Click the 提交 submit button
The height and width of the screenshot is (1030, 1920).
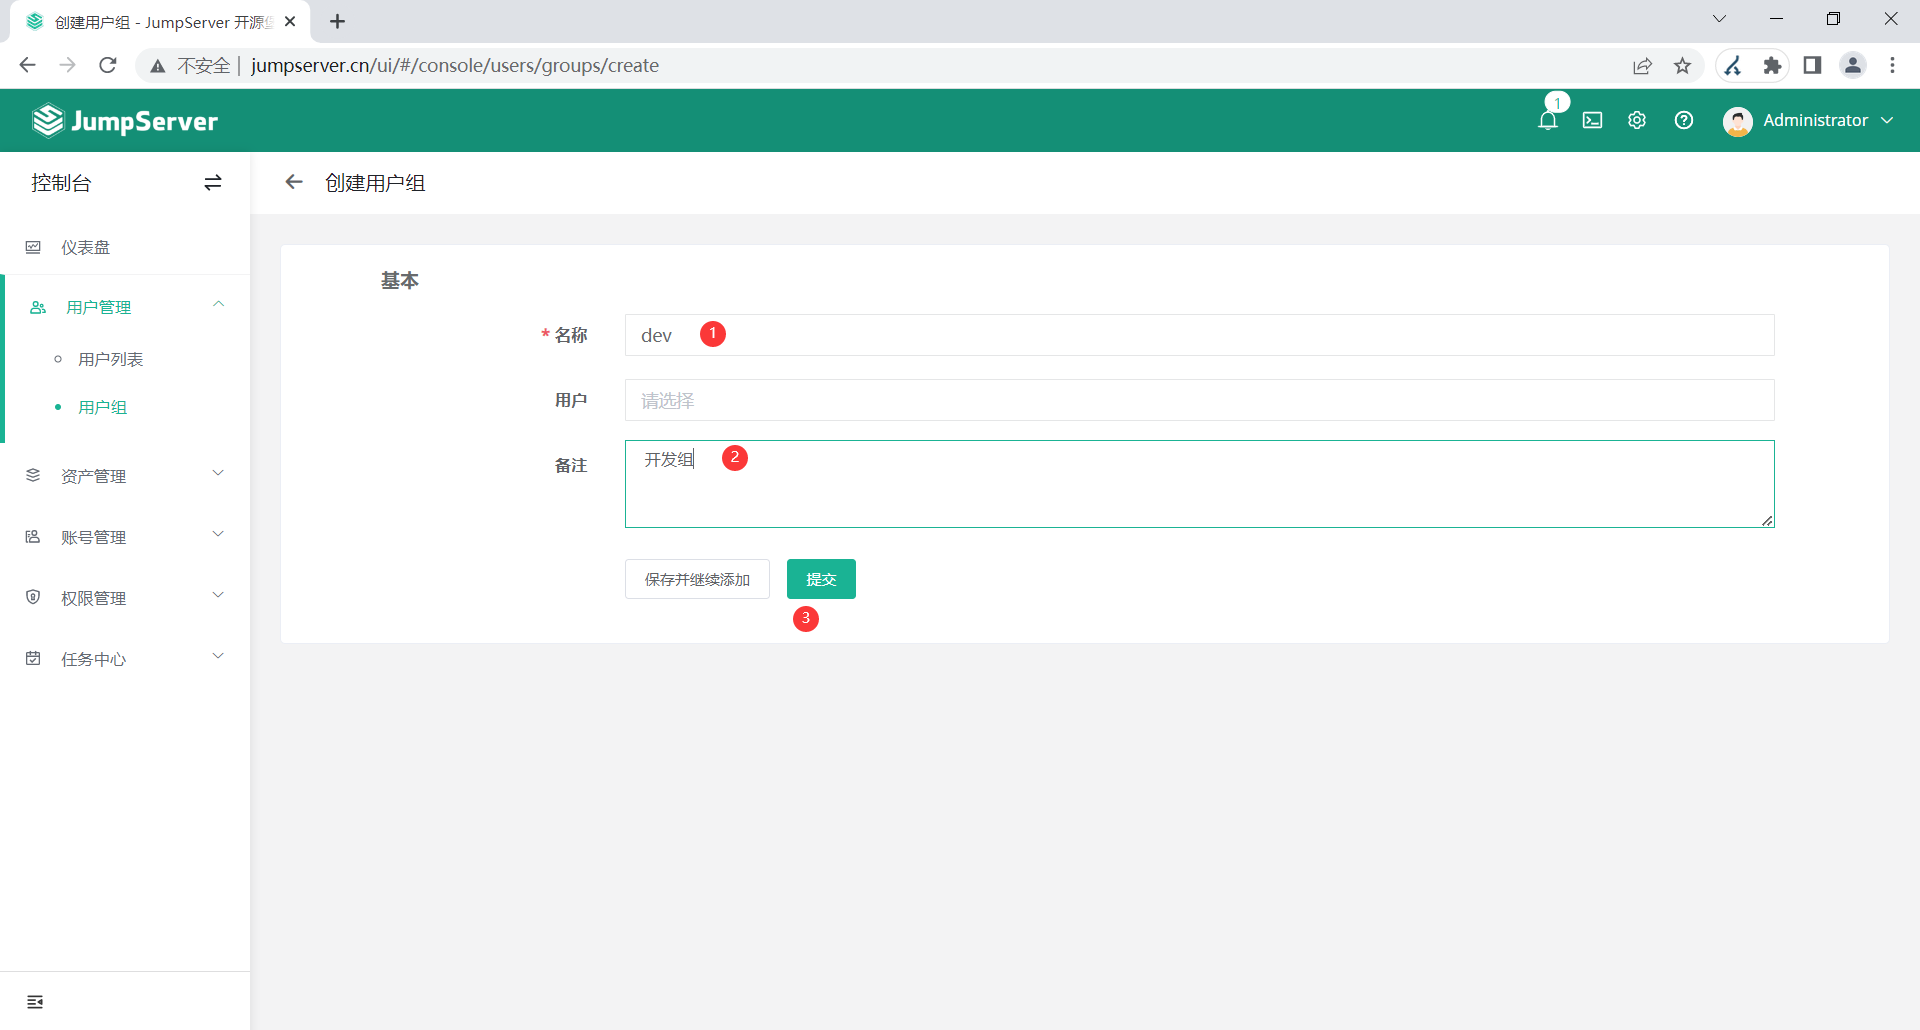821,579
